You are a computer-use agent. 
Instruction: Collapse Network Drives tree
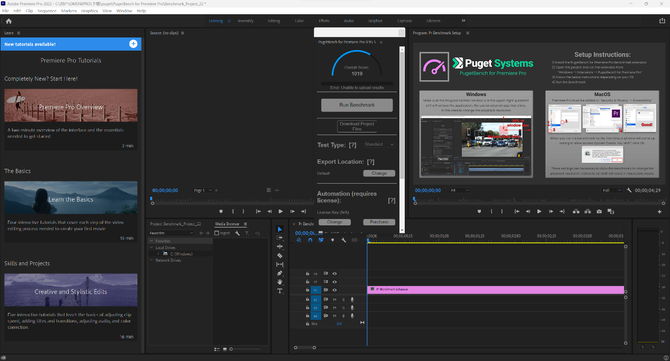pyautogui.click(x=151, y=260)
